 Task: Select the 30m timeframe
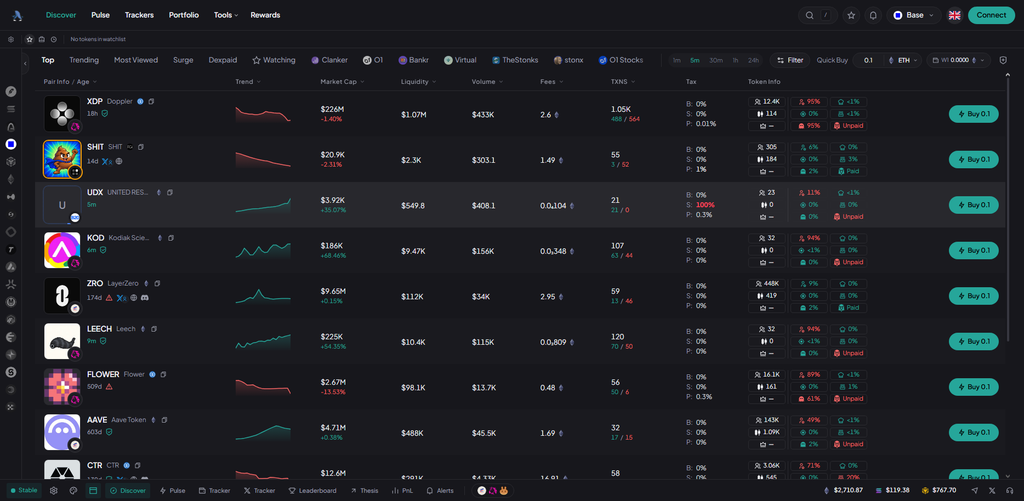tap(716, 60)
